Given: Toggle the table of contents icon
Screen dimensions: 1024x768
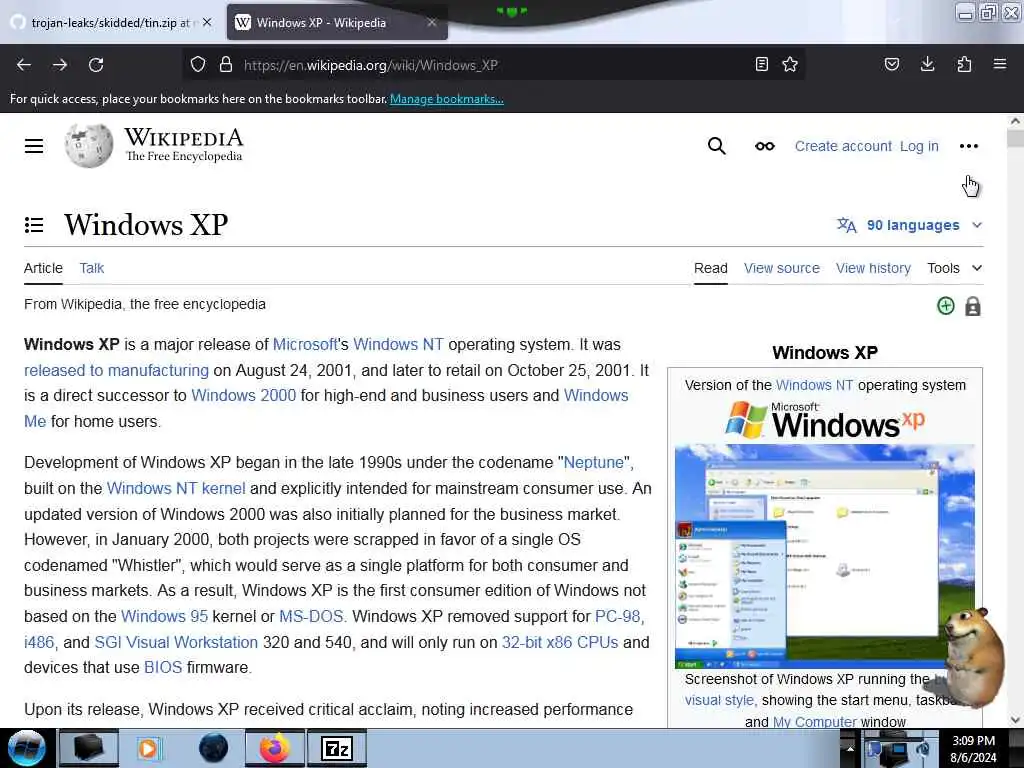Looking at the screenshot, I should [x=34, y=225].
